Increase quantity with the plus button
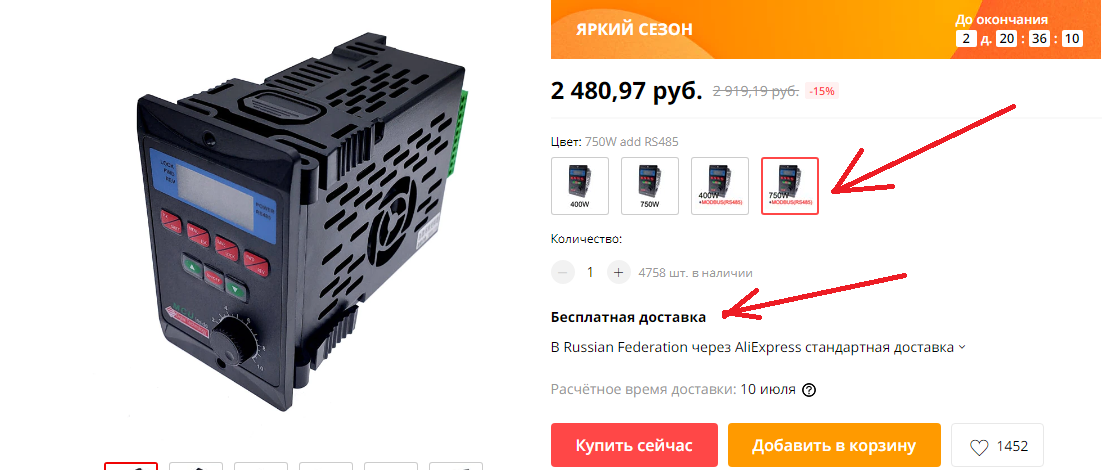Image resolution: width=1113 pixels, height=470 pixels. (619, 273)
